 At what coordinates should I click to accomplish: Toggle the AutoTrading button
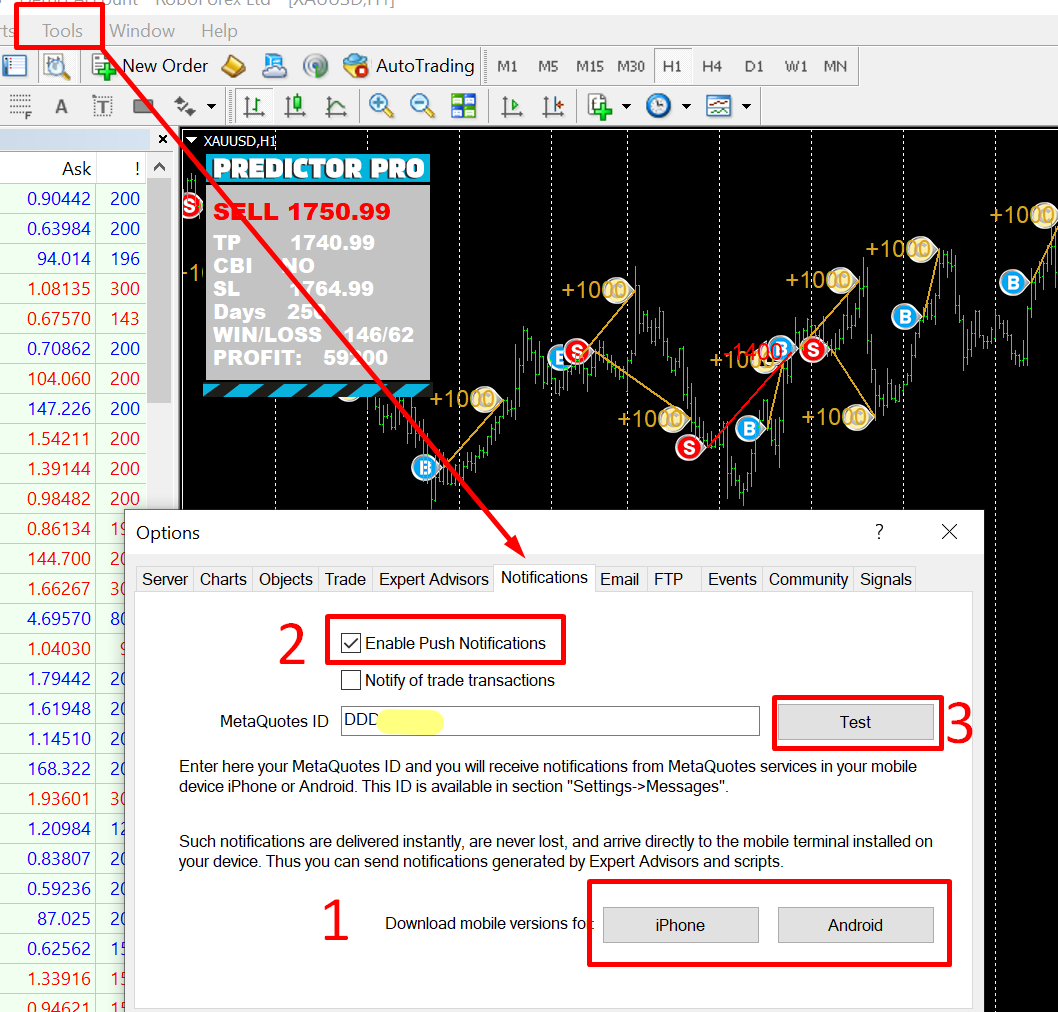click(x=408, y=66)
